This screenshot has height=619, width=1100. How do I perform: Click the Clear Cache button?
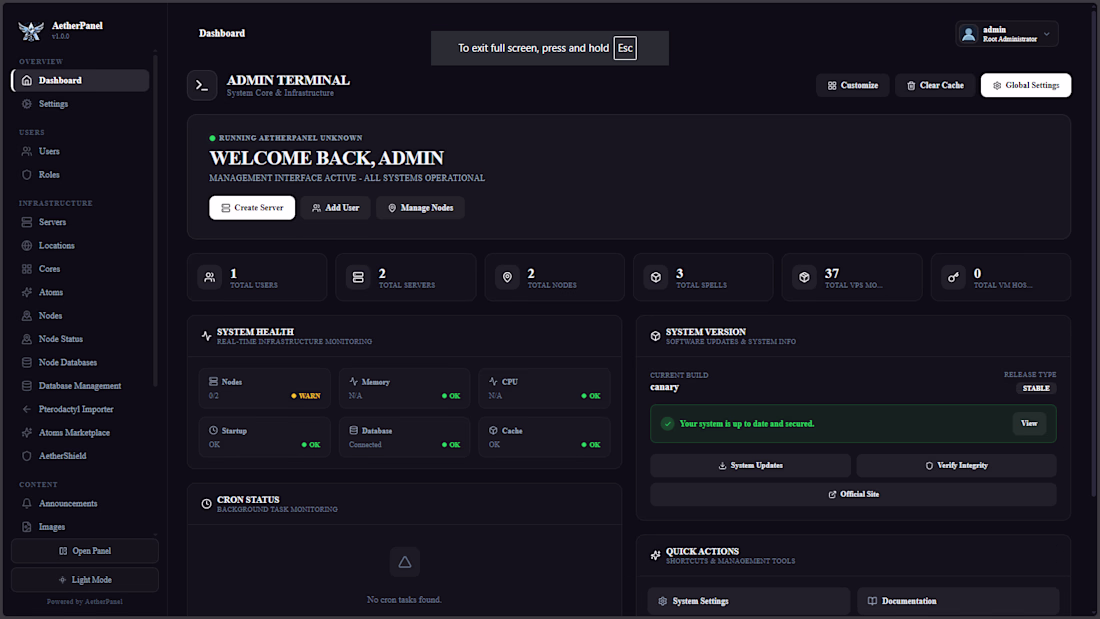[934, 86]
